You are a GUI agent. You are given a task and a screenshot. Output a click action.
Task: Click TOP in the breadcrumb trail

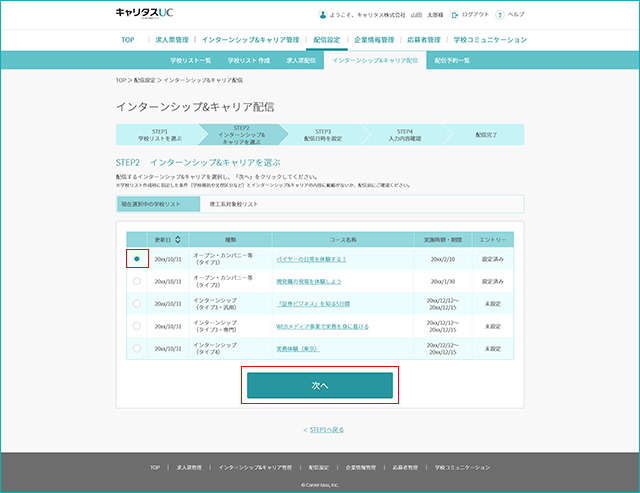click(121, 80)
